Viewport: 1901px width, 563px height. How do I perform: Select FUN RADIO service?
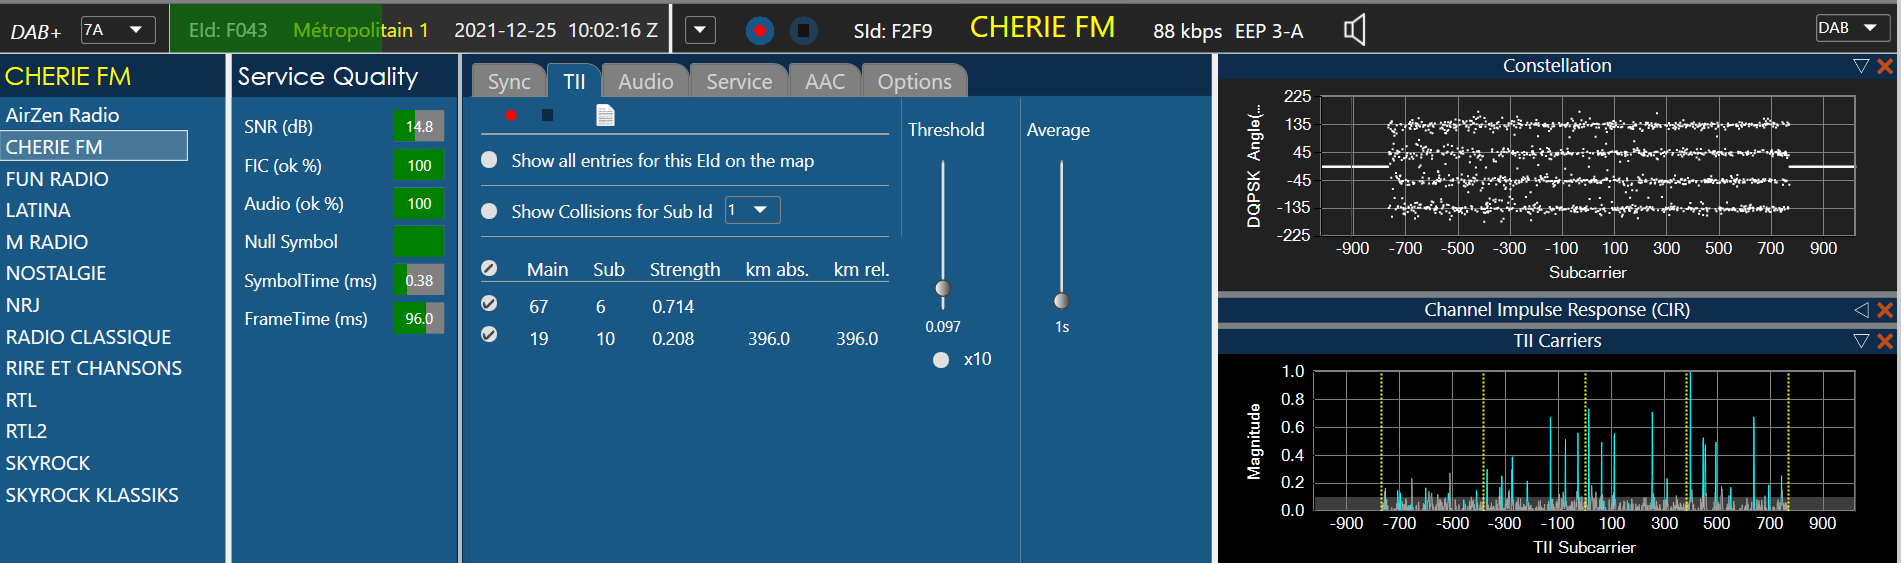tap(57, 179)
